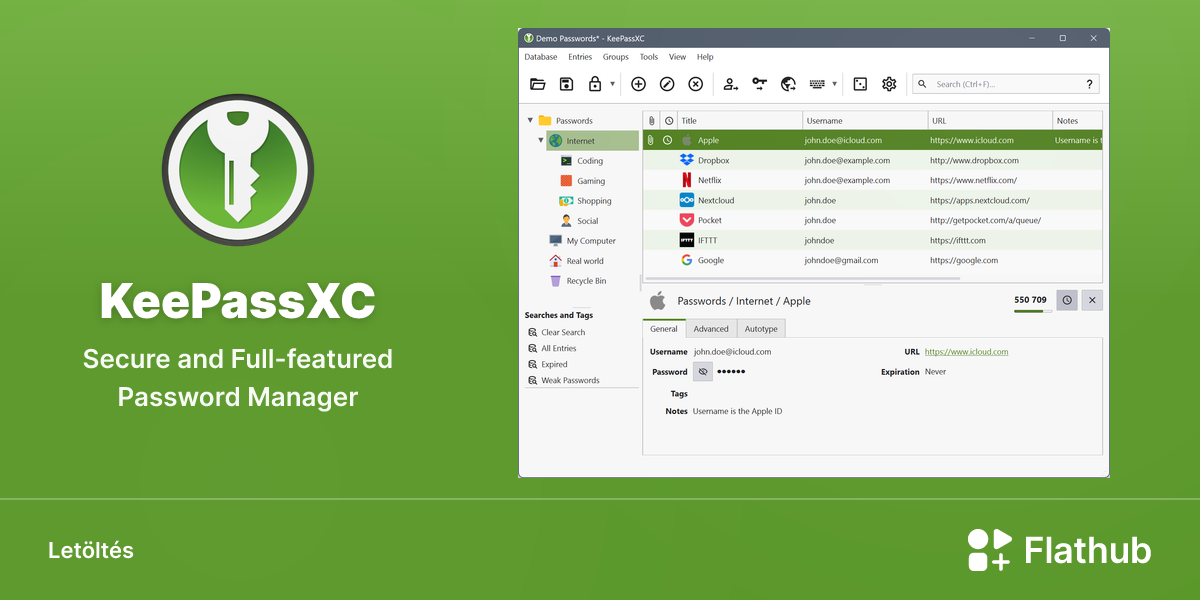Focus the Search (Ctrl+F) field

tap(1006, 84)
